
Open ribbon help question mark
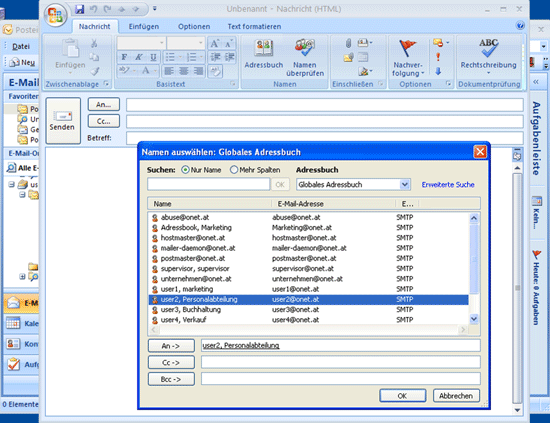point(520,25)
